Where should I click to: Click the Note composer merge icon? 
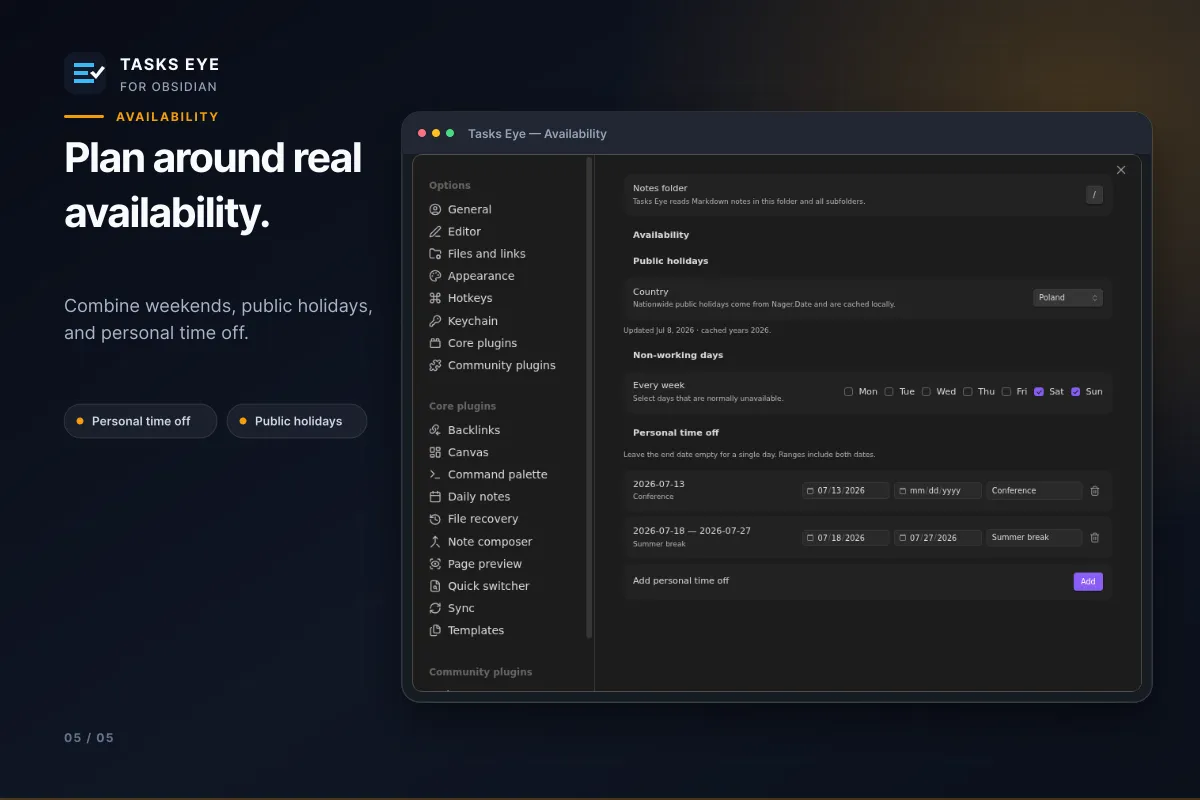[435, 541]
